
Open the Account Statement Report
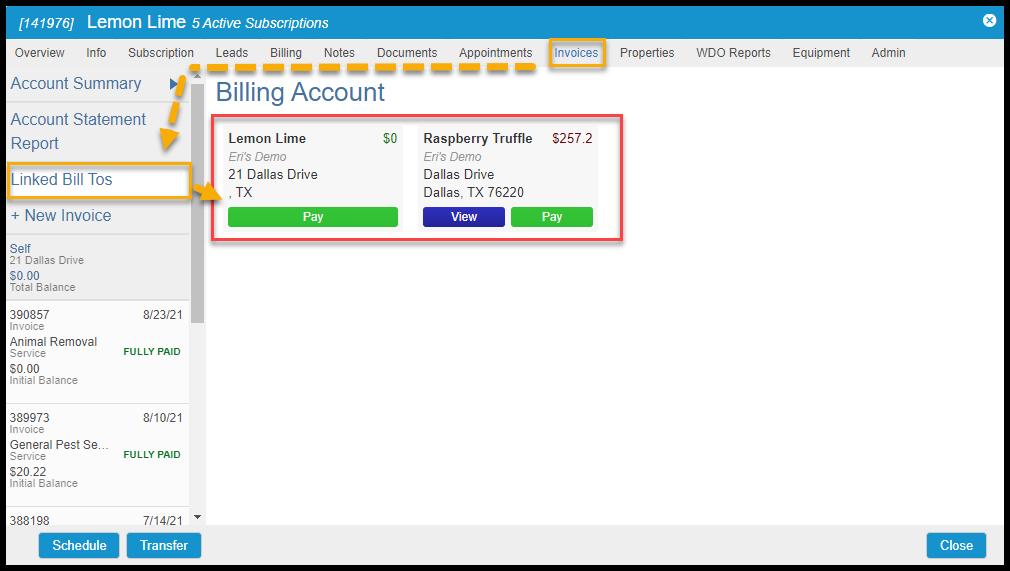pyautogui.click(x=78, y=131)
